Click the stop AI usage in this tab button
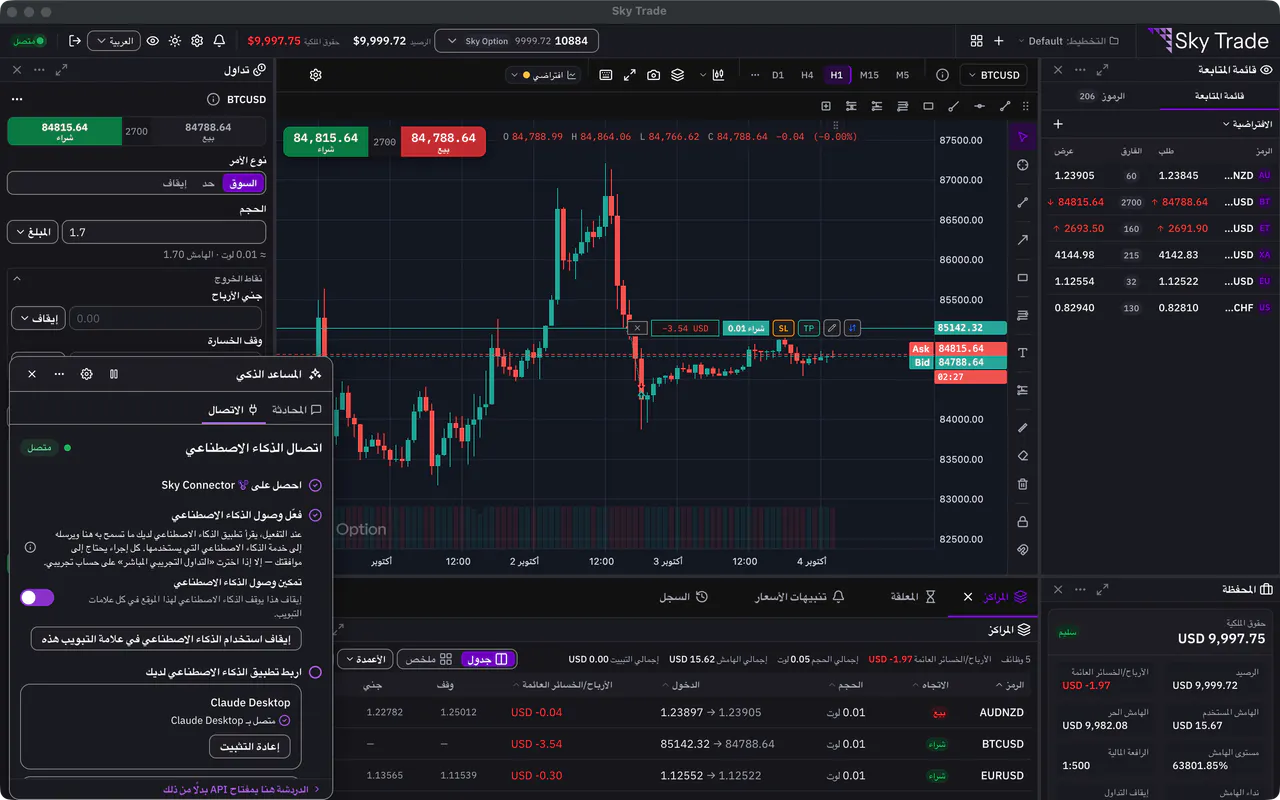The height and width of the screenshot is (800, 1280). tap(166, 638)
